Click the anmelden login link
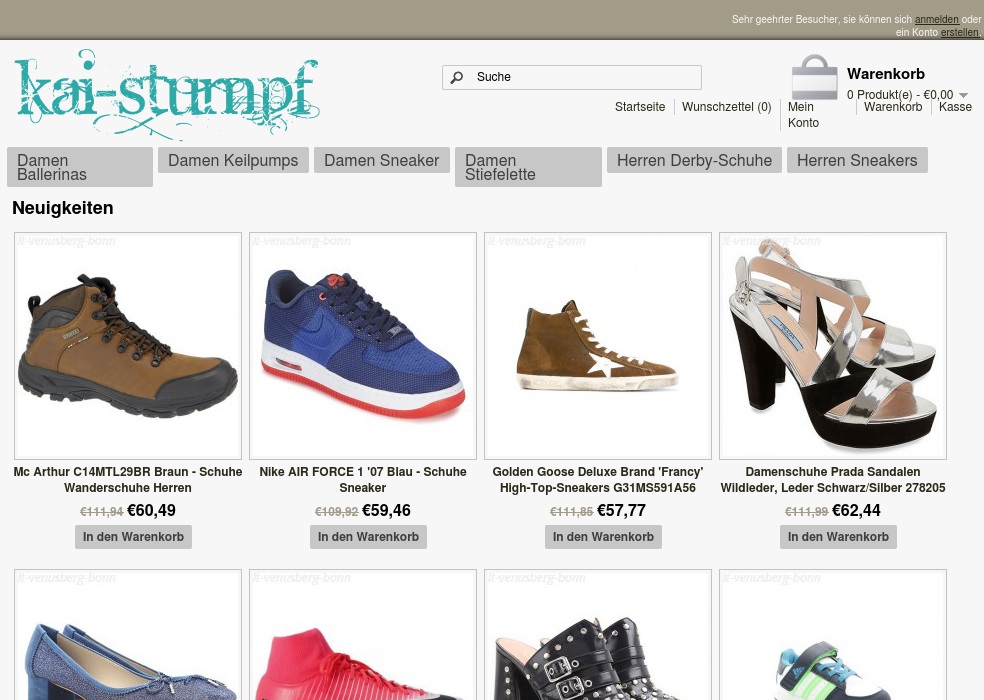The image size is (984, 700). click(936, 19)
